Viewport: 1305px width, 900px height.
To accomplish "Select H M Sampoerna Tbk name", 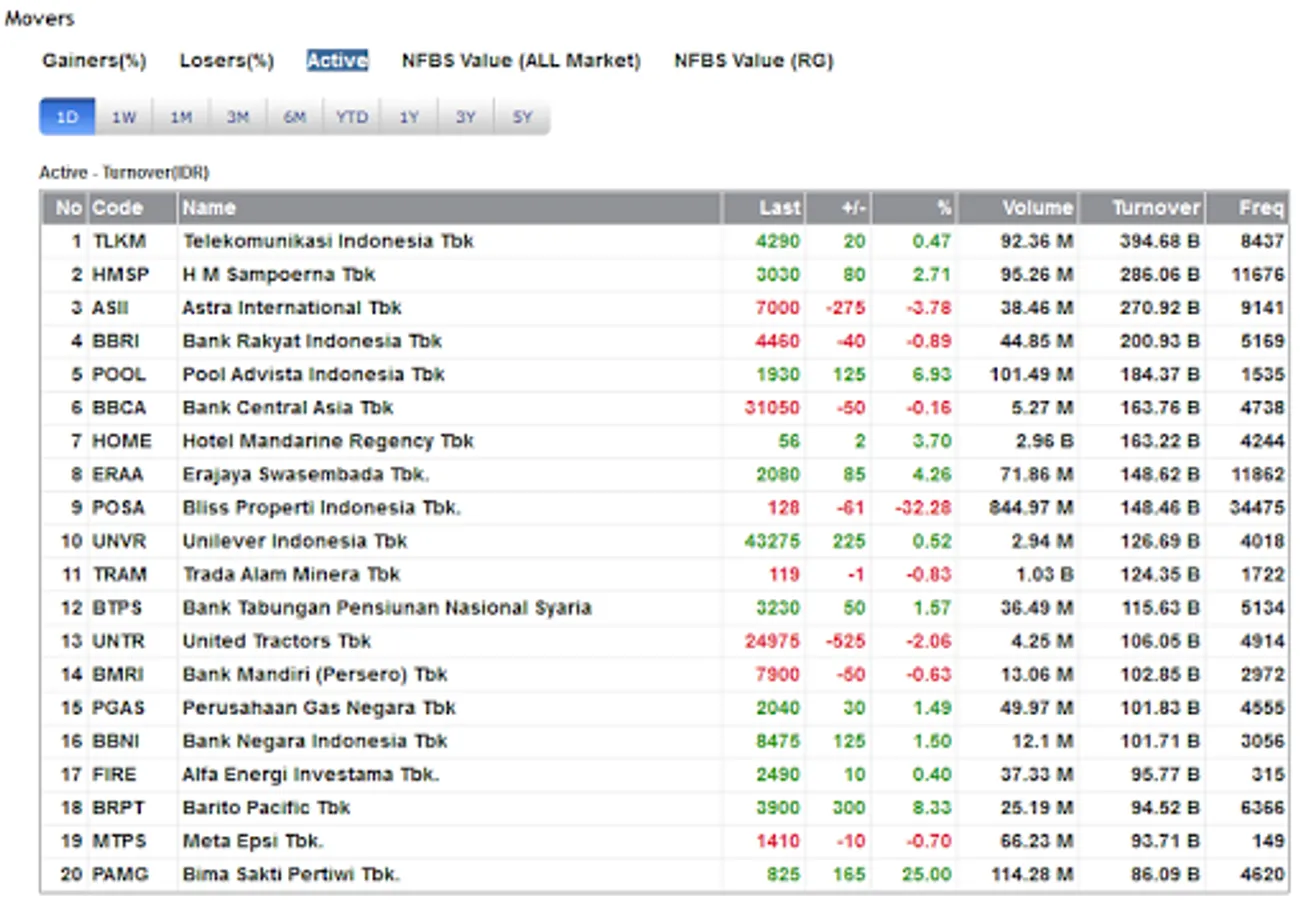I will pyautogui.click(x=279, y=274).
